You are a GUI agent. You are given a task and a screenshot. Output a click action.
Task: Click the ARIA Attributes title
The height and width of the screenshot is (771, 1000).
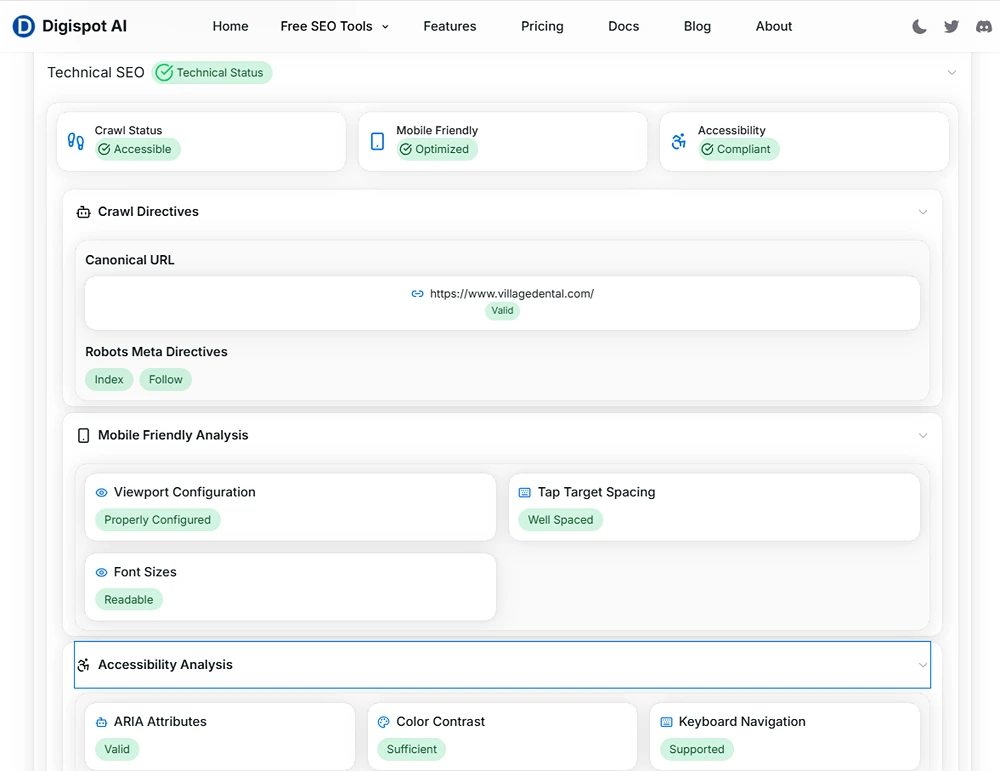click(x=160, y=722)
